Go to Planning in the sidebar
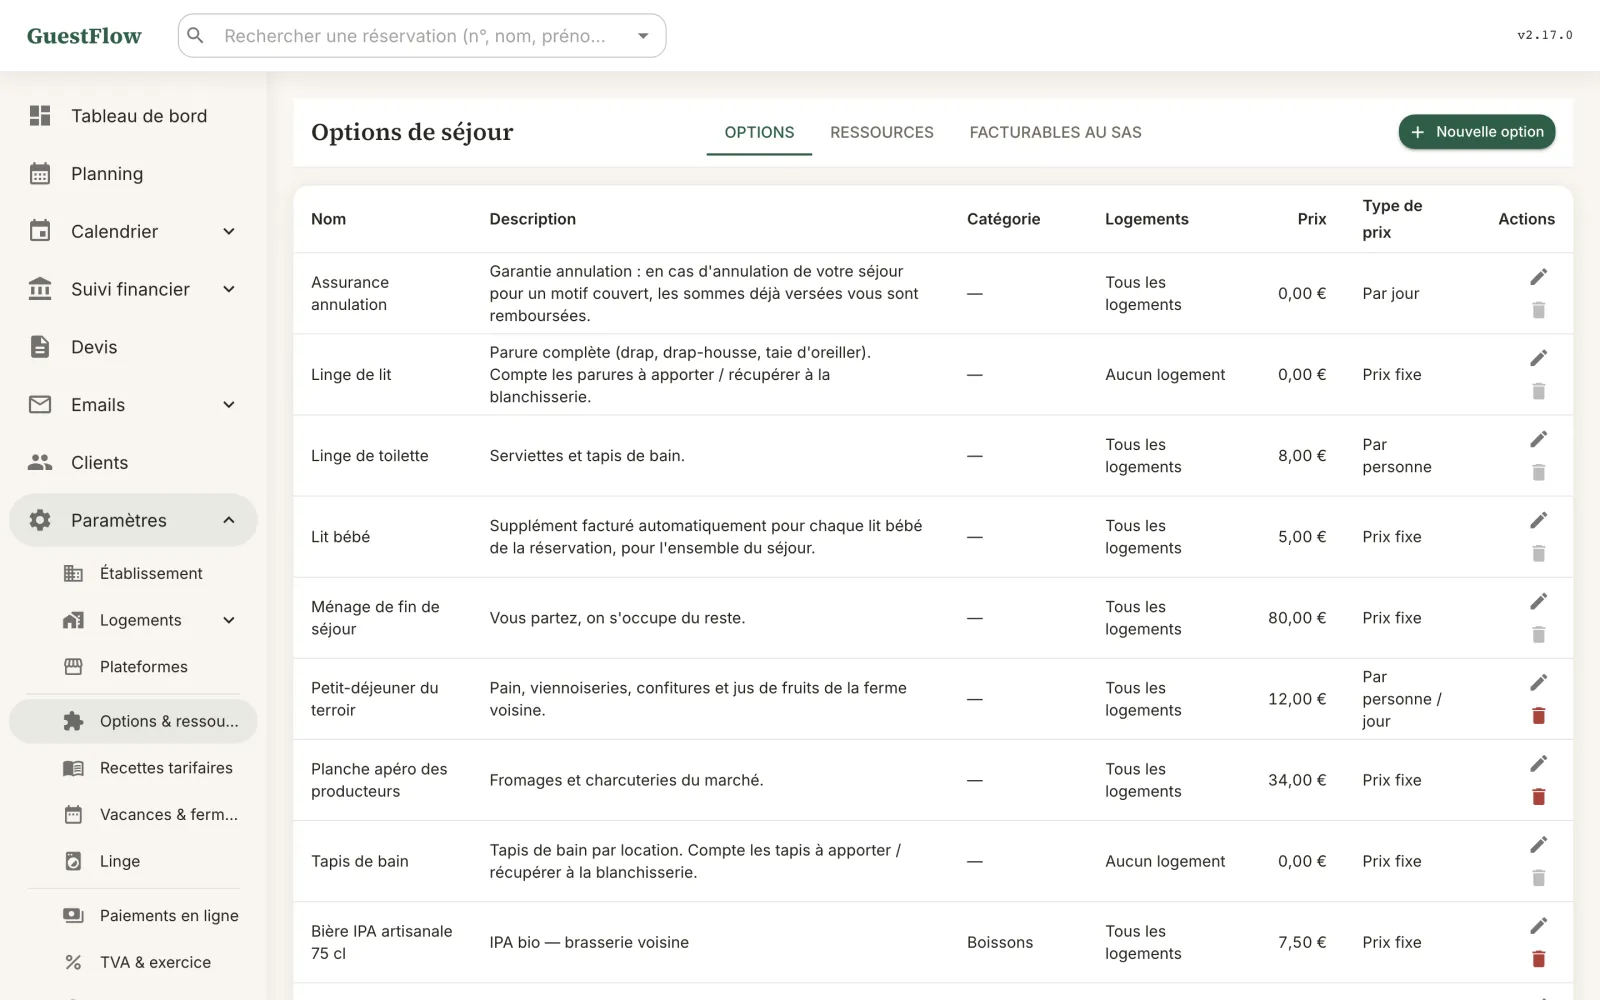Image resolution: width=1600 pixels, height=1000 pixels. click(133, 174)
